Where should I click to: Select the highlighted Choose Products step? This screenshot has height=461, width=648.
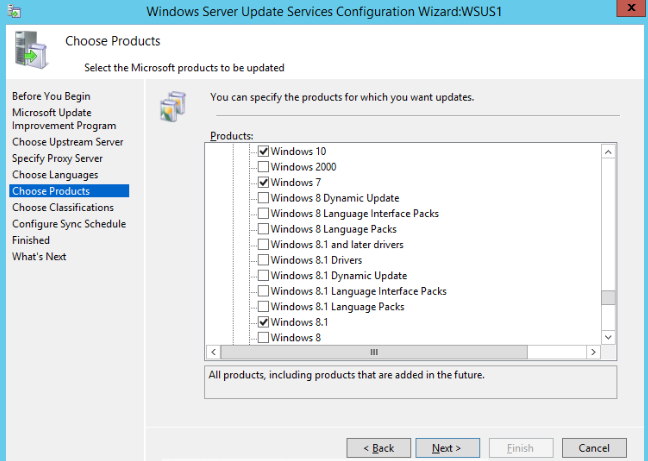coord(69,191)
